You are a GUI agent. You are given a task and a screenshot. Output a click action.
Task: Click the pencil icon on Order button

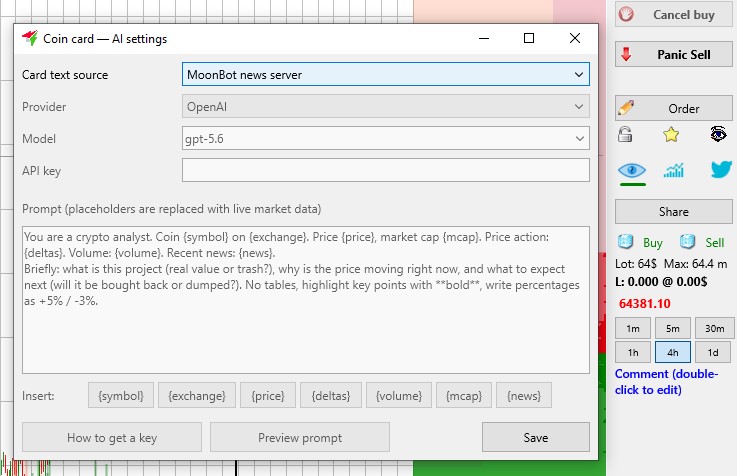[x=626, y=108]
